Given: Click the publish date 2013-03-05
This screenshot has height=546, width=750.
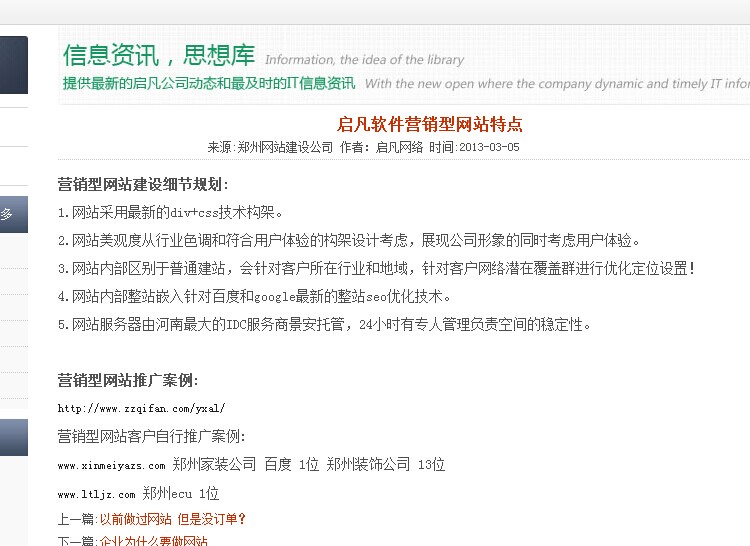Looking at the screenshot, I should tap(489, 147).
